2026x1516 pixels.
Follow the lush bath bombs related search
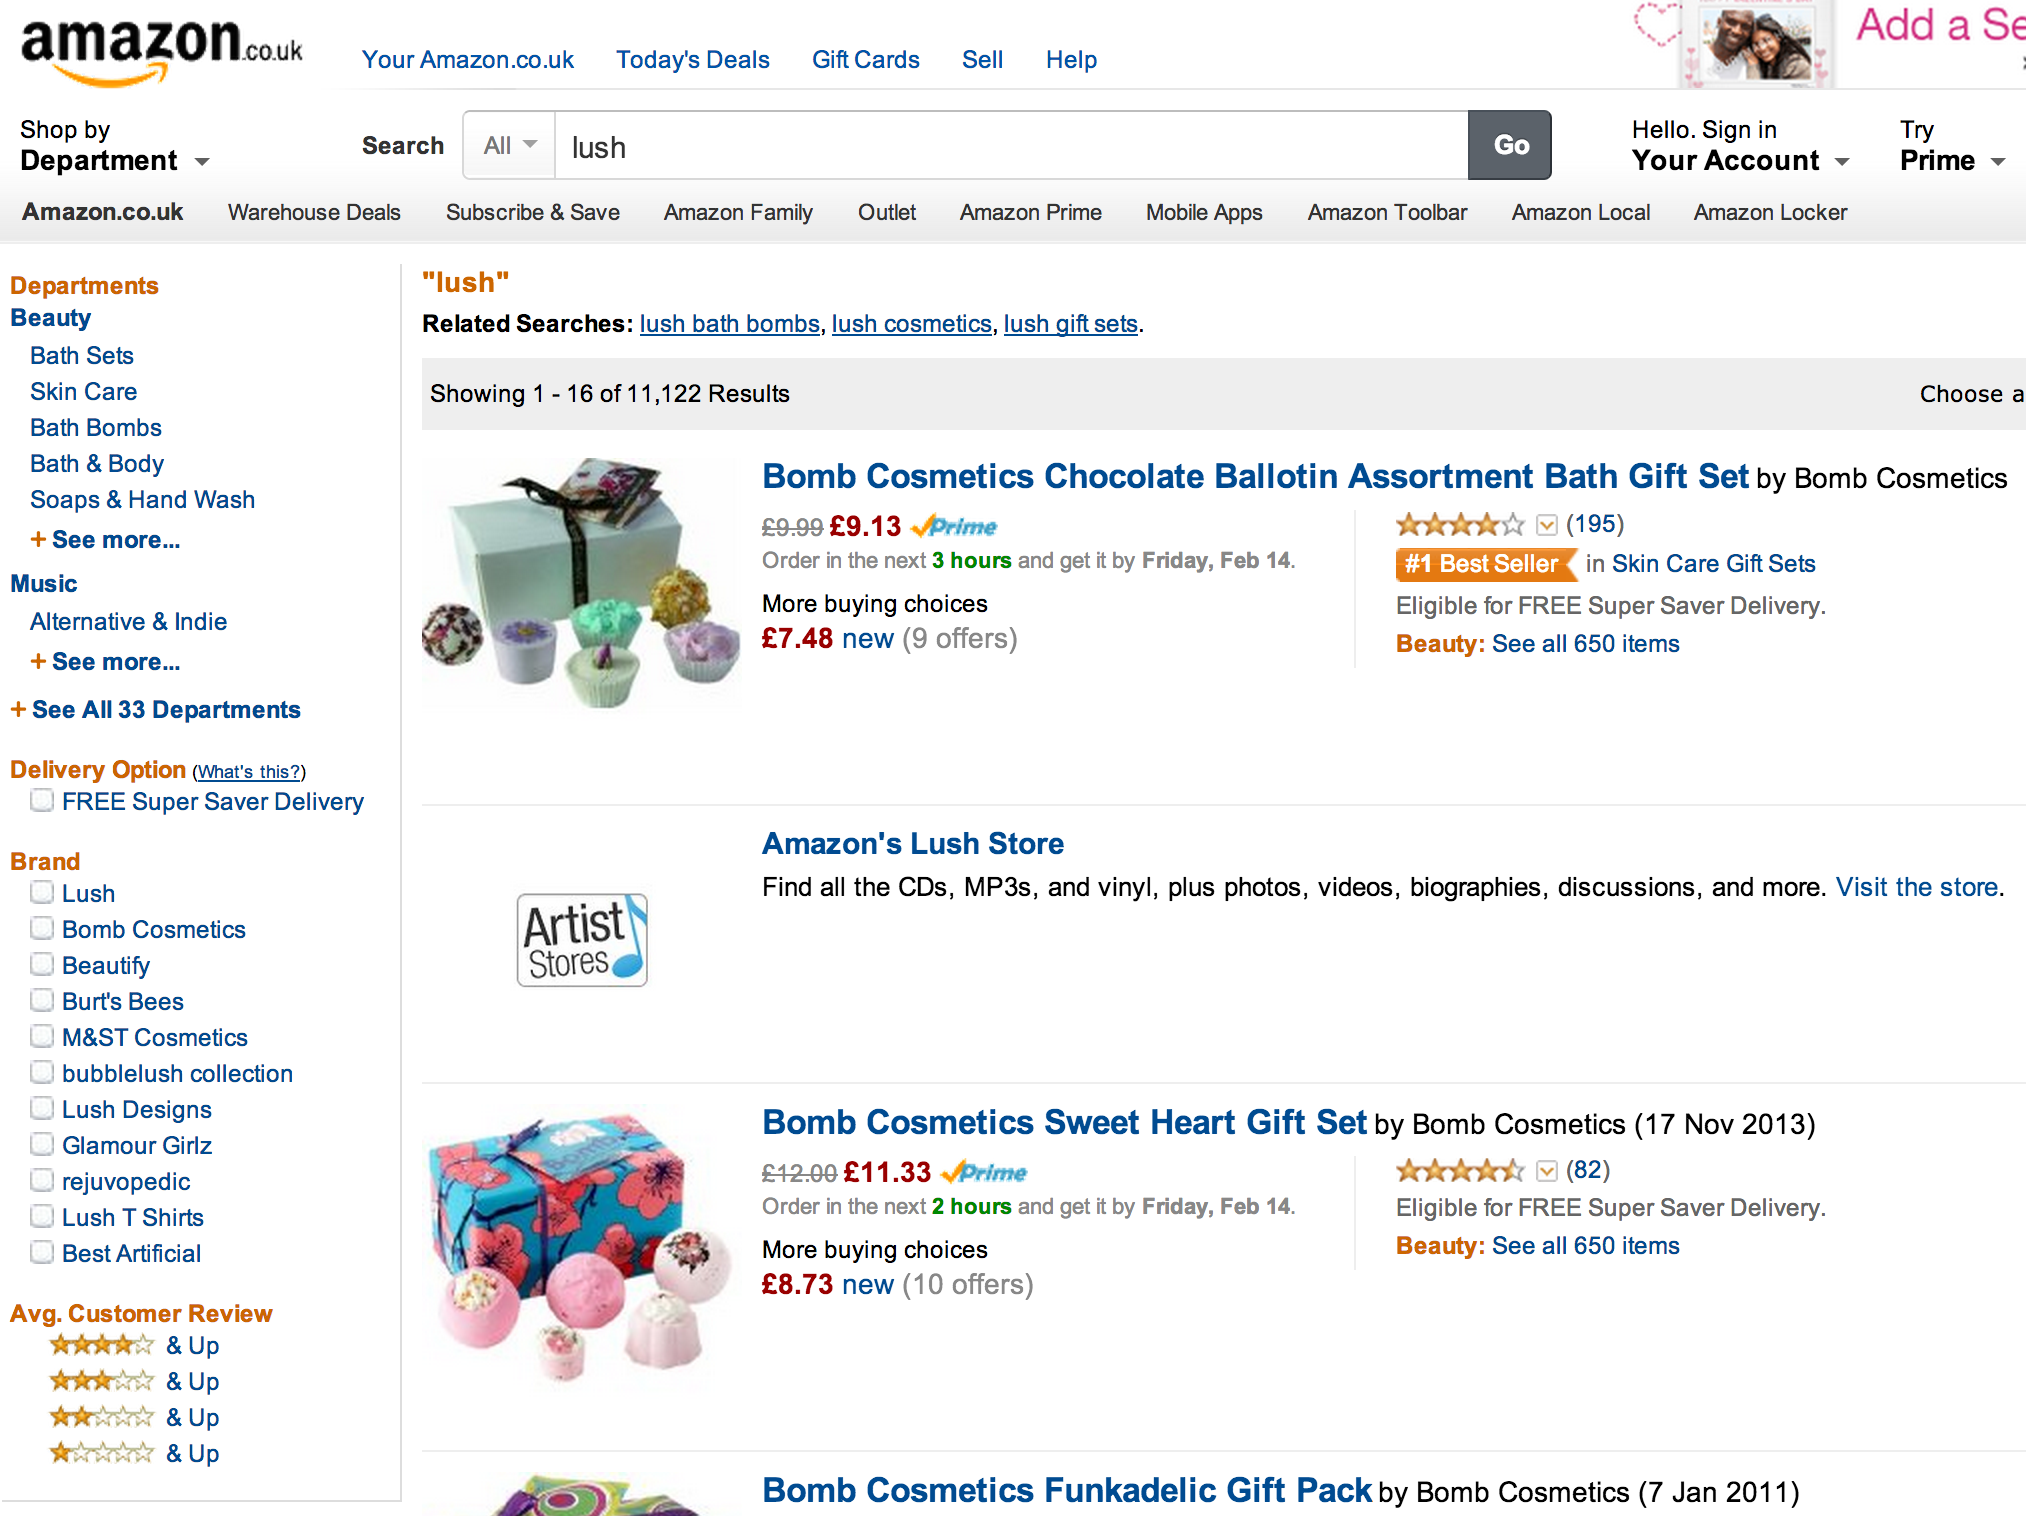(x=729, y=324)
